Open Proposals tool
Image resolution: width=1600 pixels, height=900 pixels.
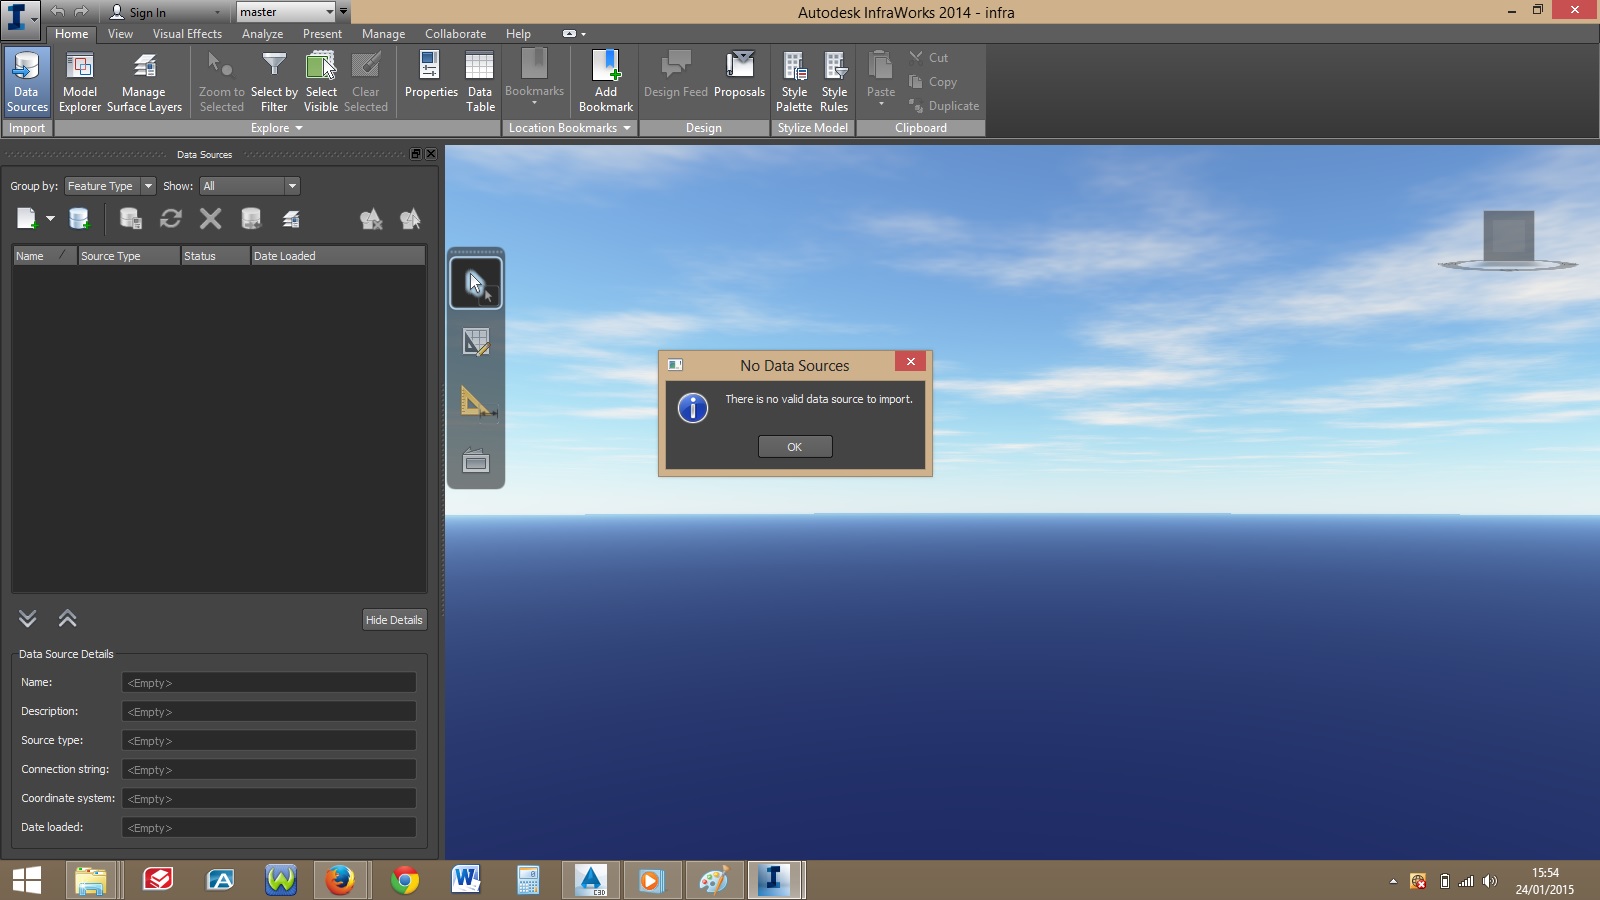pyautogui.click(x=739, y=76)
